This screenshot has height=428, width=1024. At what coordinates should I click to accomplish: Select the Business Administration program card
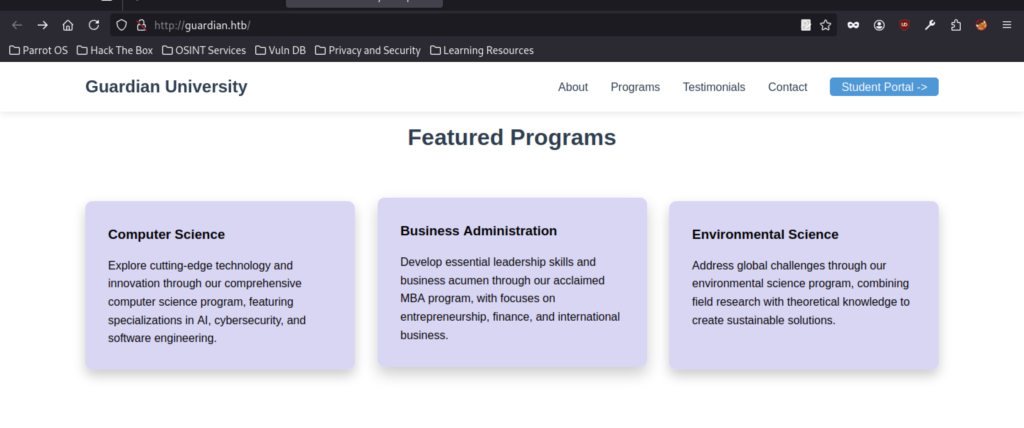coord(512,282)
